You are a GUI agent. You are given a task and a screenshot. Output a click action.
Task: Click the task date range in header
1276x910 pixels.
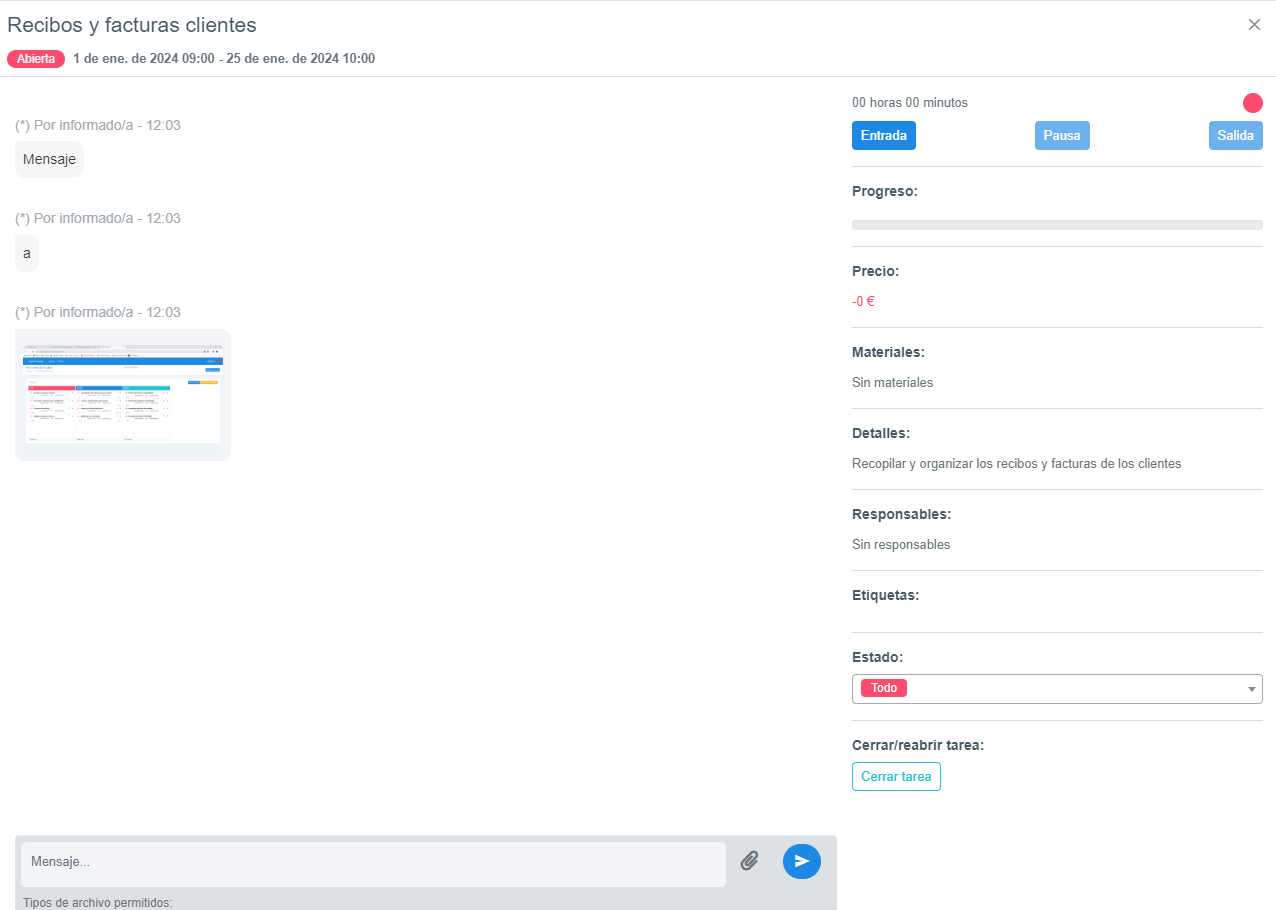224,59
